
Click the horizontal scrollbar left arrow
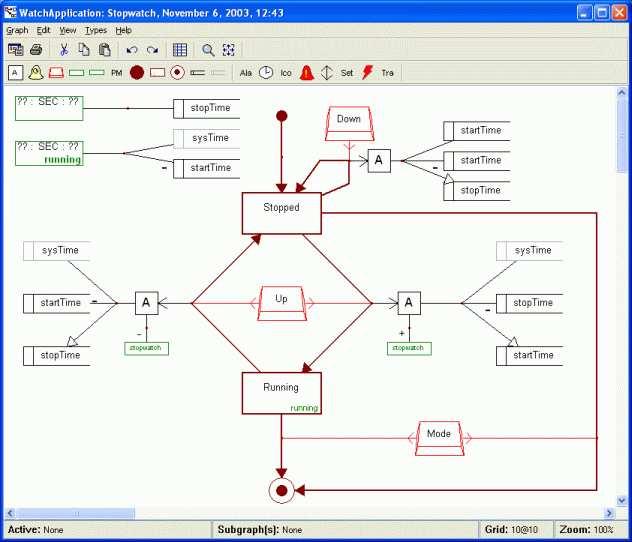10,513
